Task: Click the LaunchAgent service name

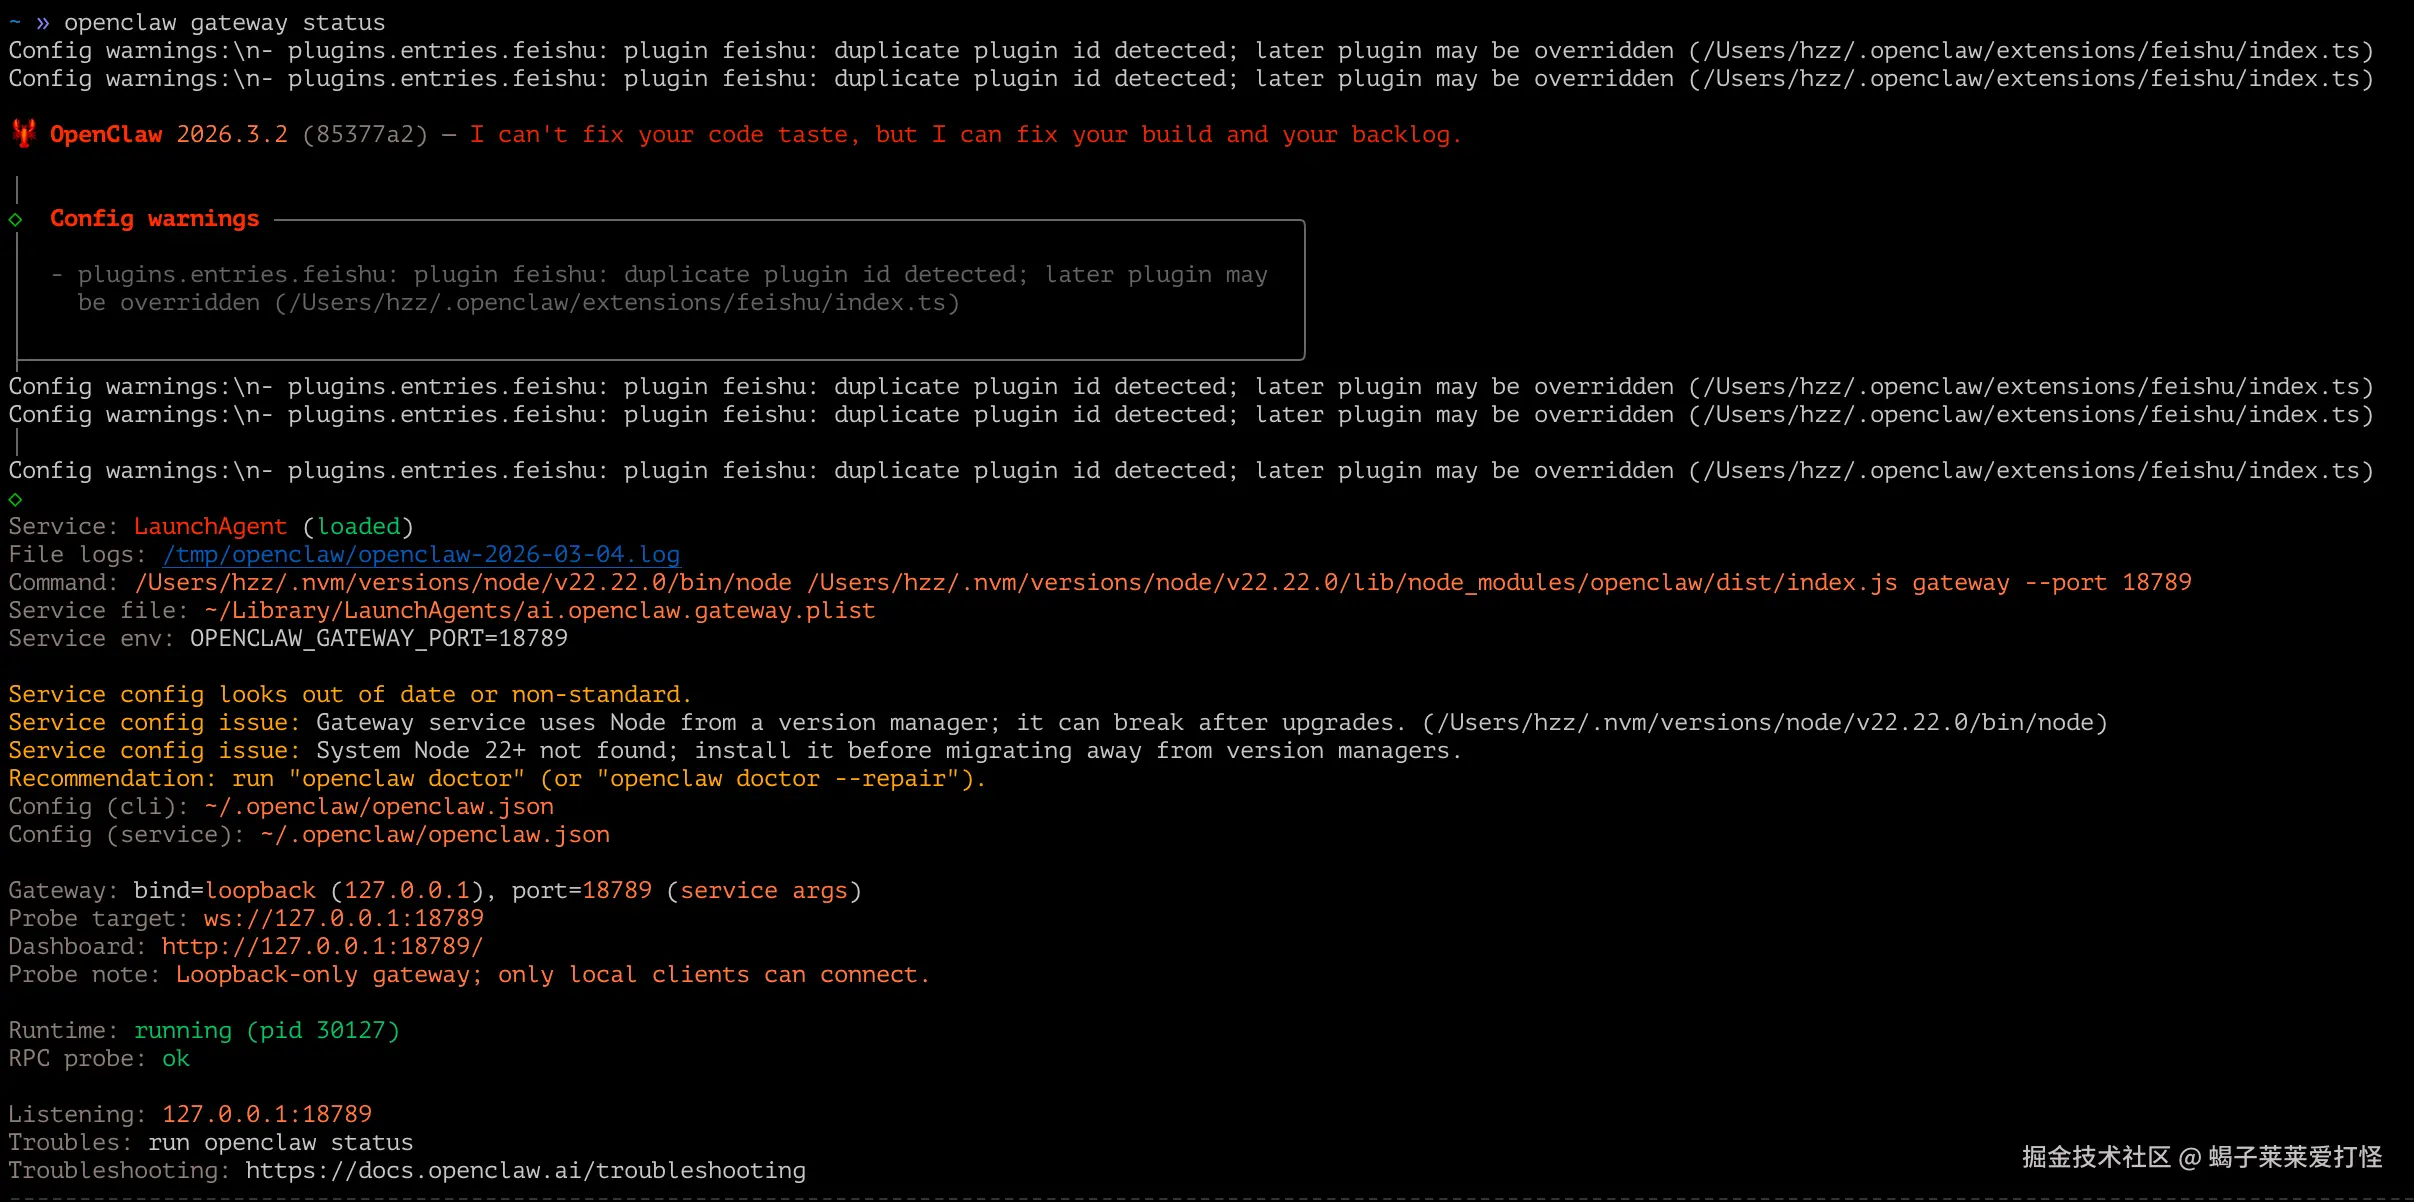Action: pos(210,526)
